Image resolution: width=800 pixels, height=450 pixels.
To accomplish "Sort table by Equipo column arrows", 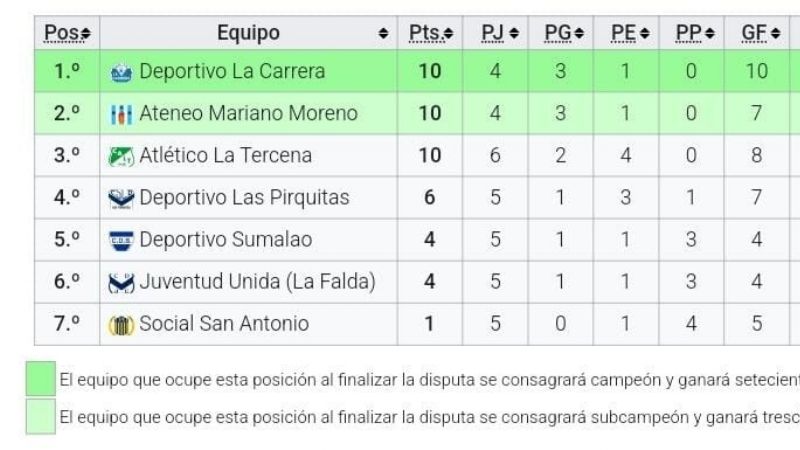I will [x=383, y=34].
